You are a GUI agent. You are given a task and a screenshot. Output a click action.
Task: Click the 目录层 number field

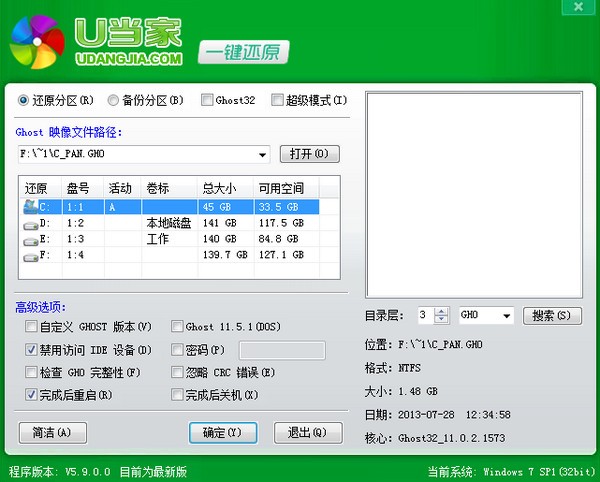(426, 315)
